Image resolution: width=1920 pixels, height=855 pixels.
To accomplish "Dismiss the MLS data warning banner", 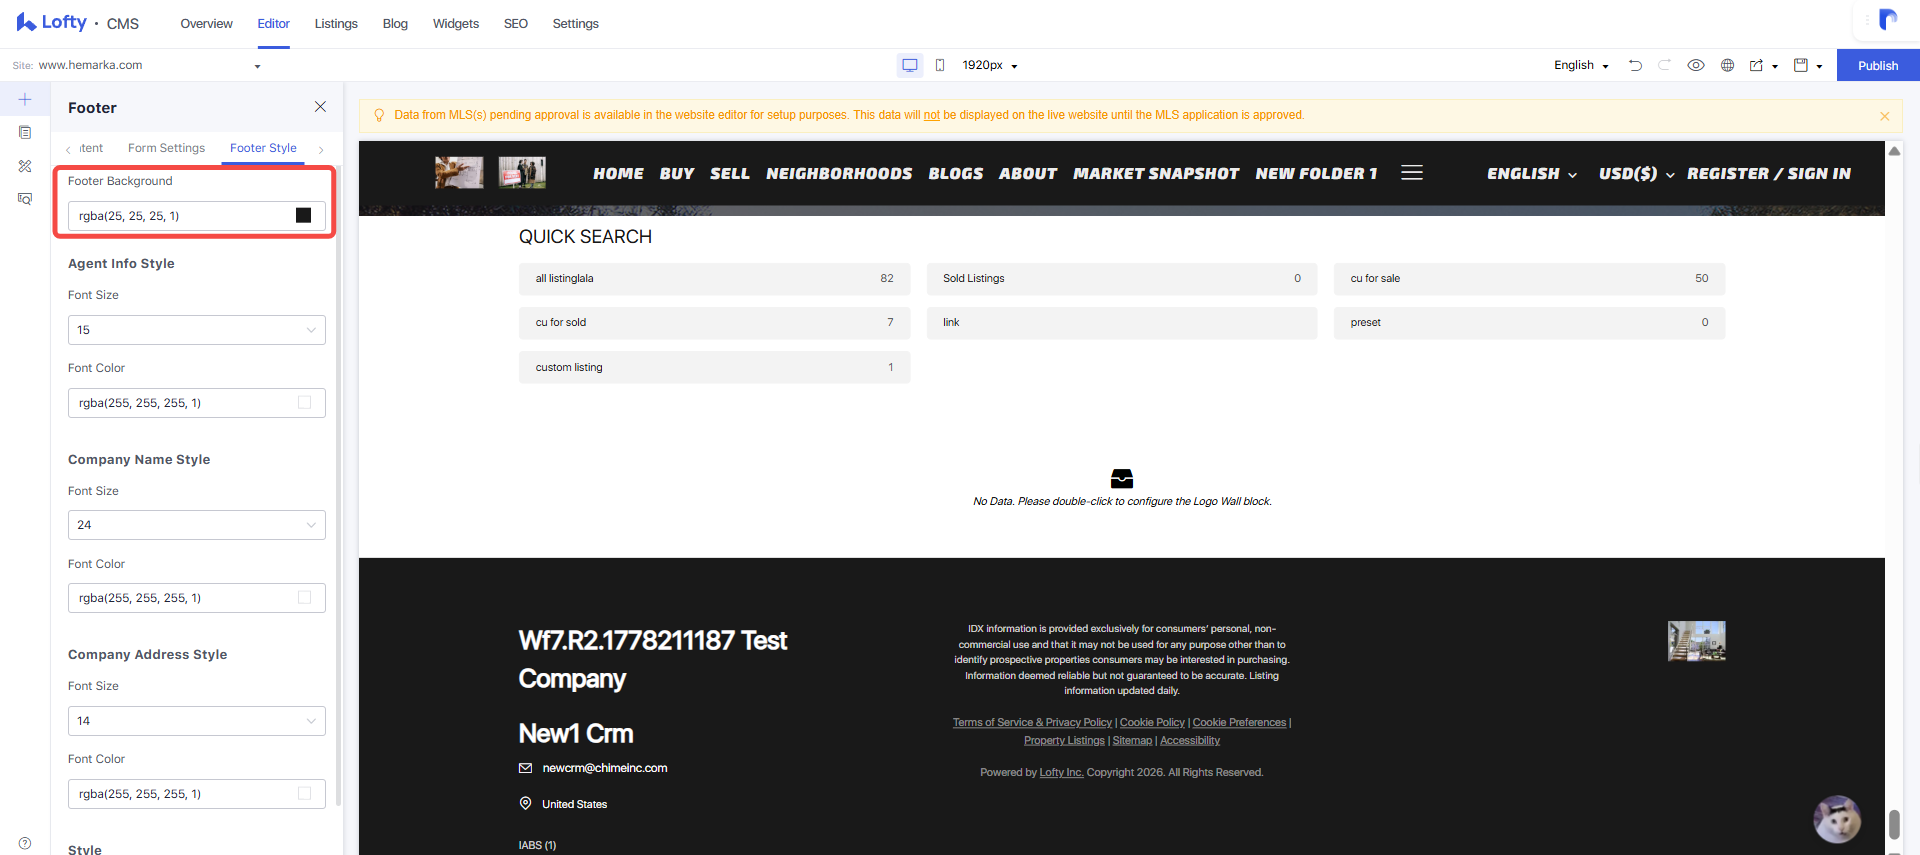I will (x=1885, y=116).
